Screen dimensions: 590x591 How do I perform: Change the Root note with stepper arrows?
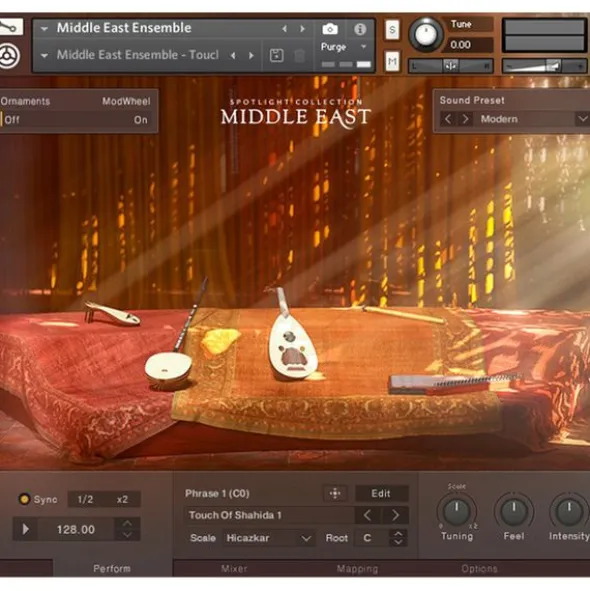pos(398,538)
